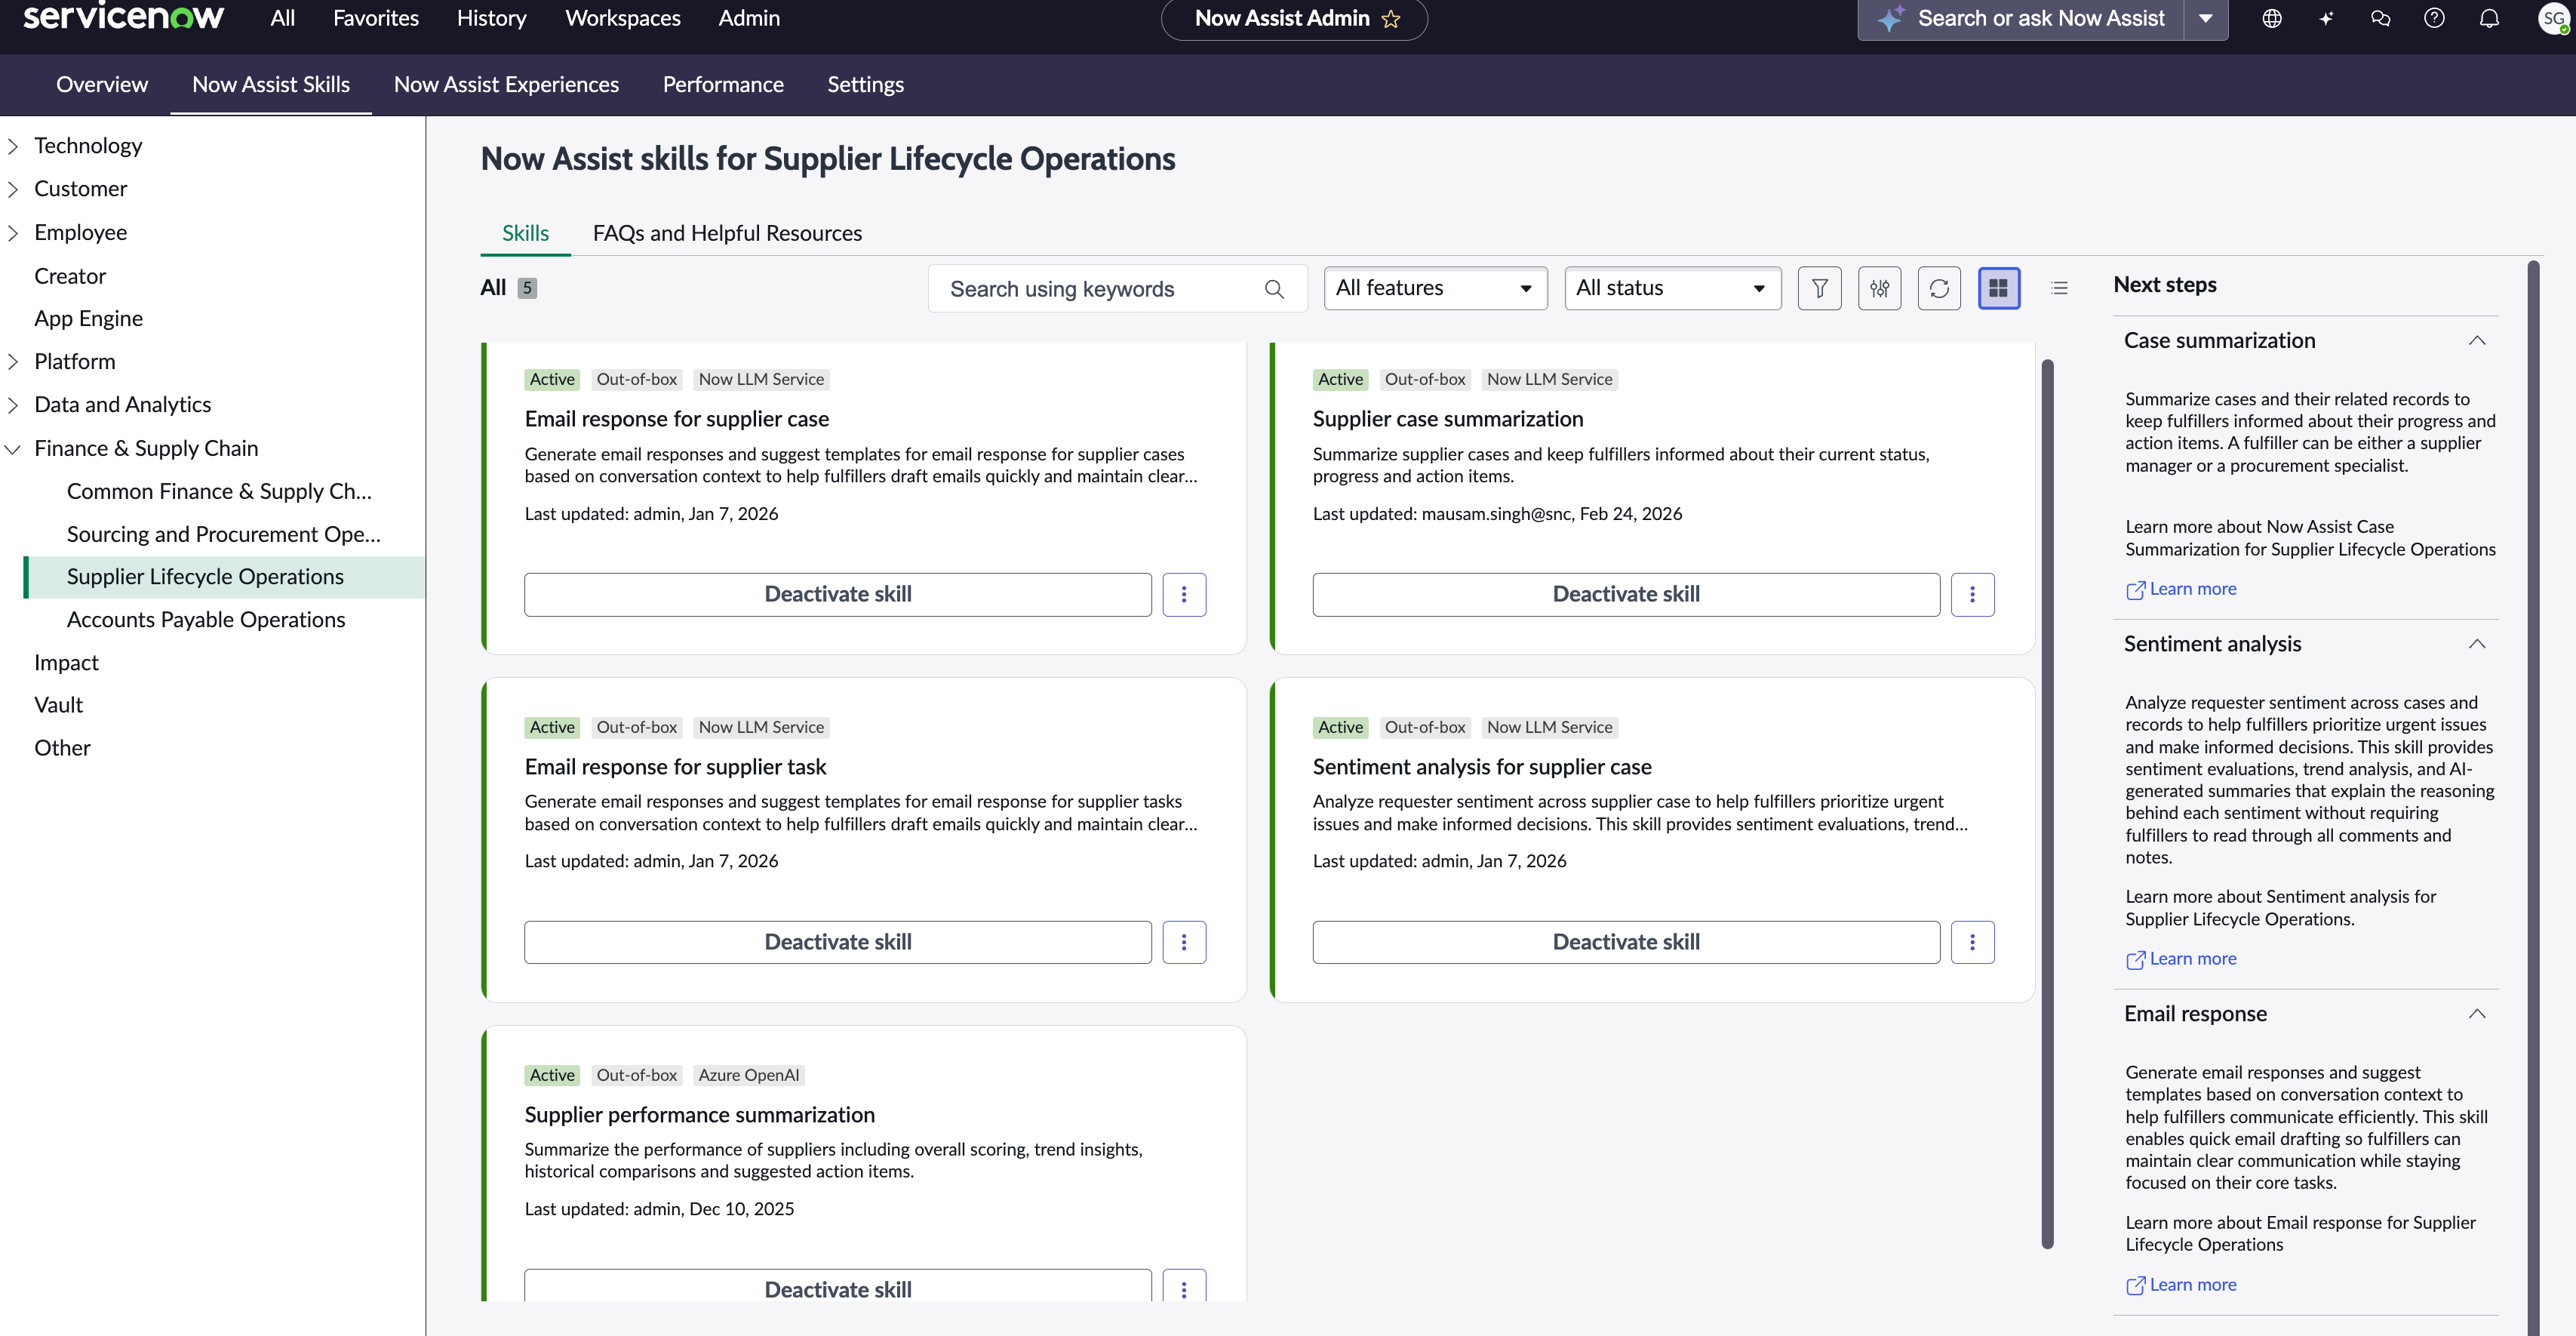Open the All menu
The image size is (2576, 1336).
(283, 18)
